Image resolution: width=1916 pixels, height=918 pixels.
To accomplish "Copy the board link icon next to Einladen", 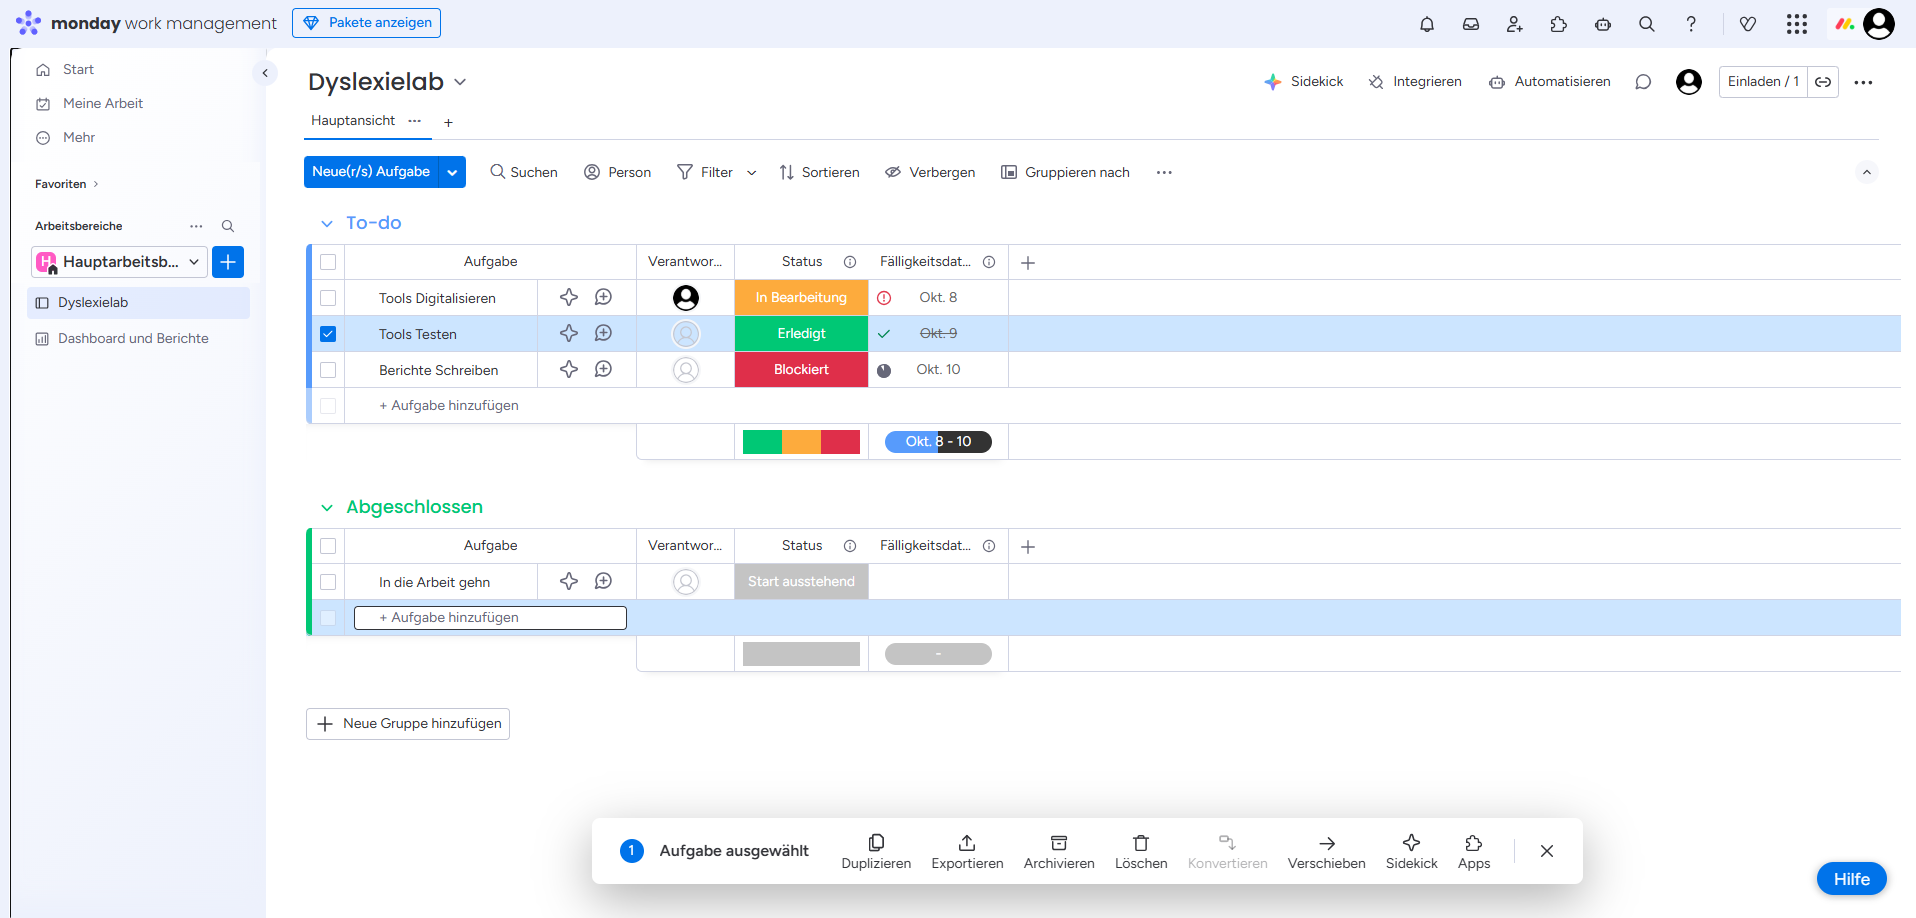I will tap(1823, 82).
